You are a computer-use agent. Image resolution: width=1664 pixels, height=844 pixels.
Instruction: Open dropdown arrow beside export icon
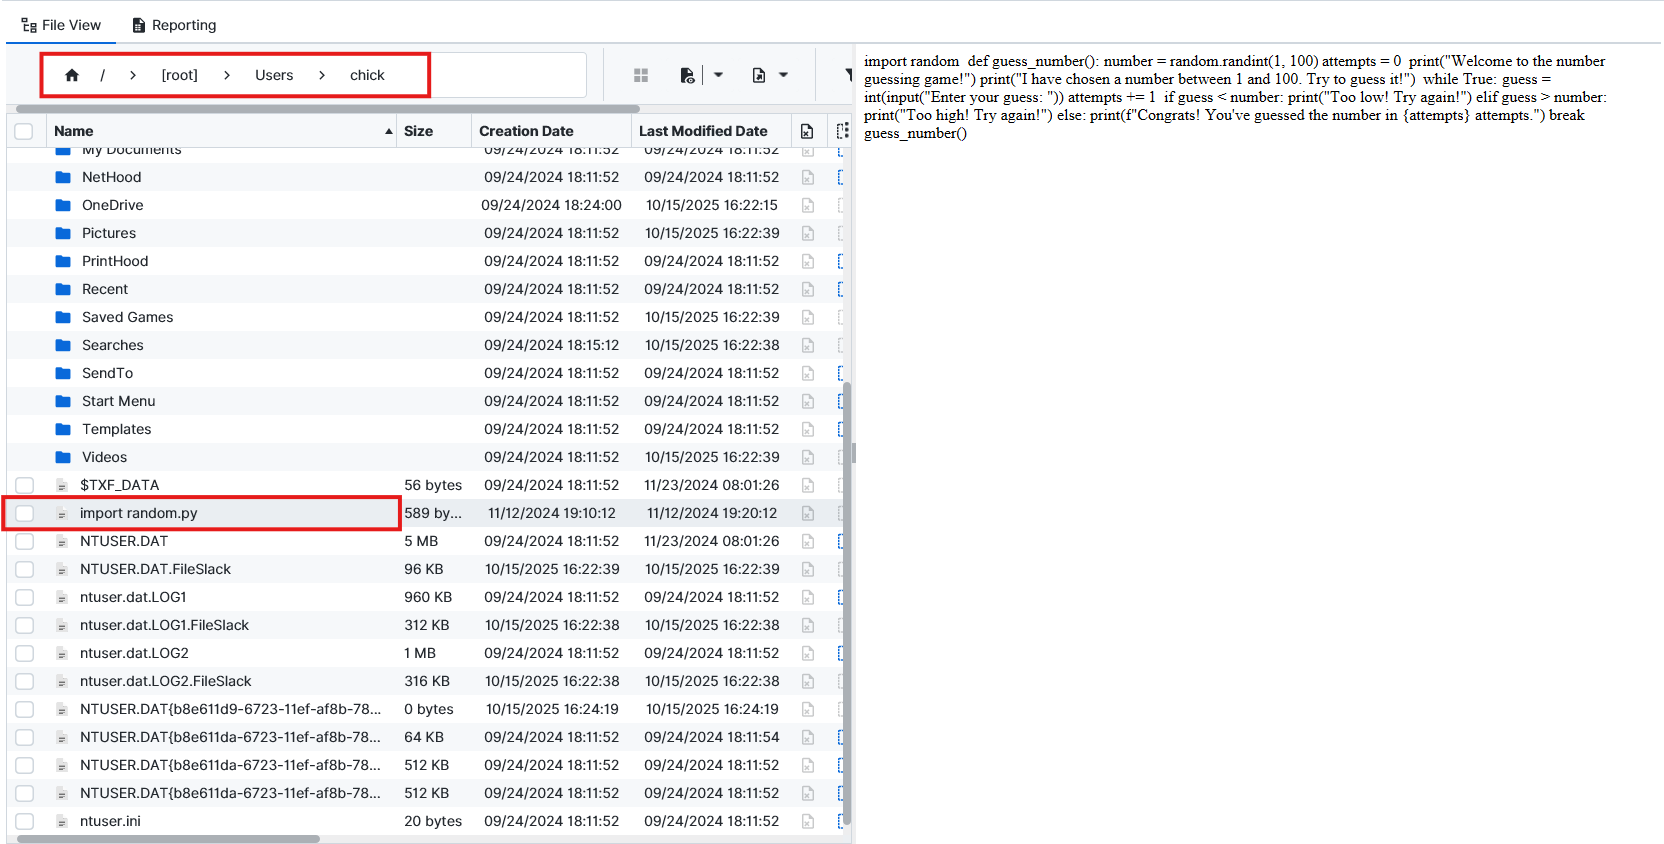point(783,75)
